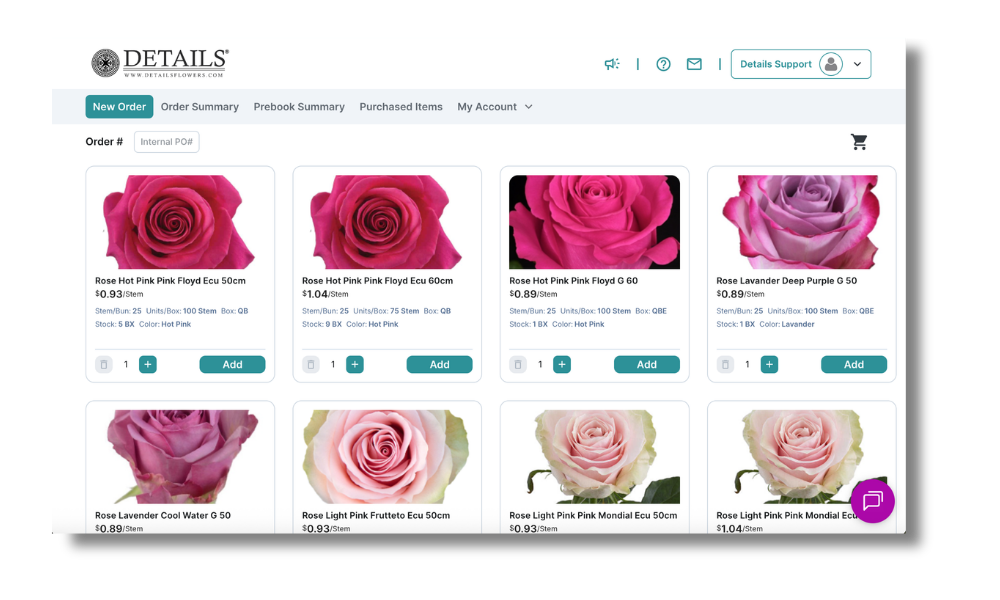The width and height of the screenshot is (1000, 600).
Task: Expand the My Account menu
Action: click(x=495, y=107)
